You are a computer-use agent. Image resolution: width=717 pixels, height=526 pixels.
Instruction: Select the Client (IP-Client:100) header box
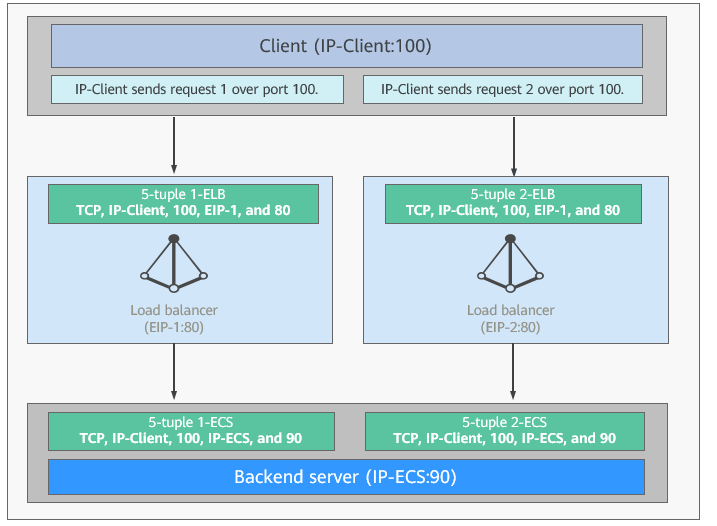click(x=347, y=46)
